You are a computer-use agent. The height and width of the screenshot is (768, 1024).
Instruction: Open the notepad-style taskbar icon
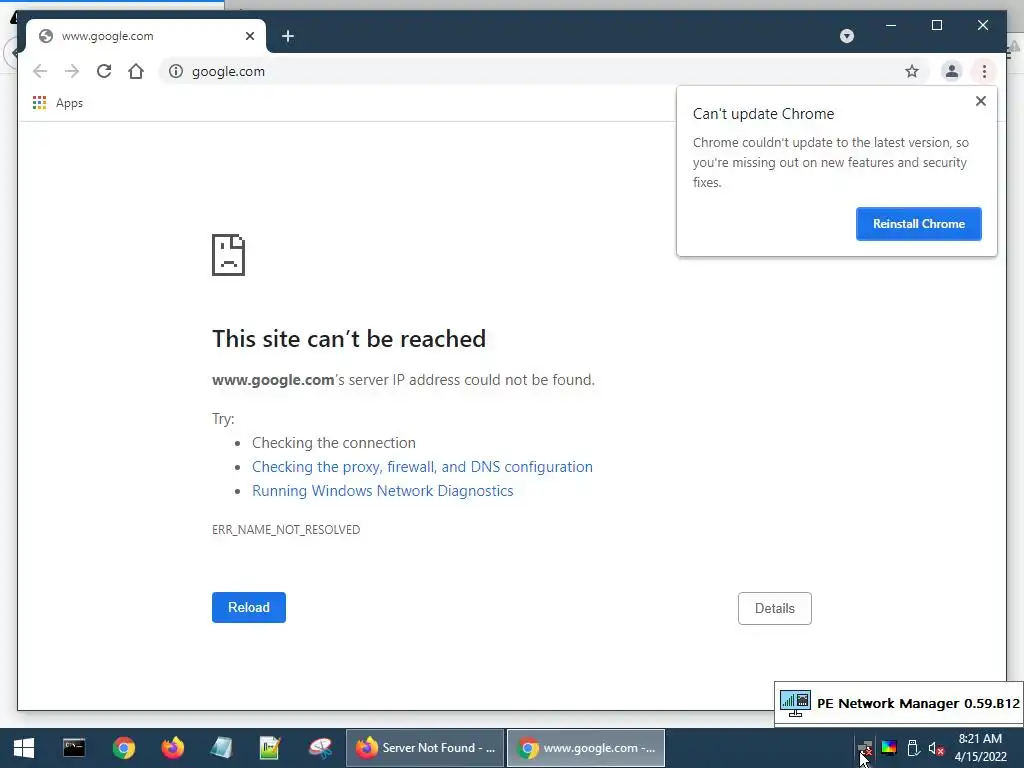pos(221,748)
